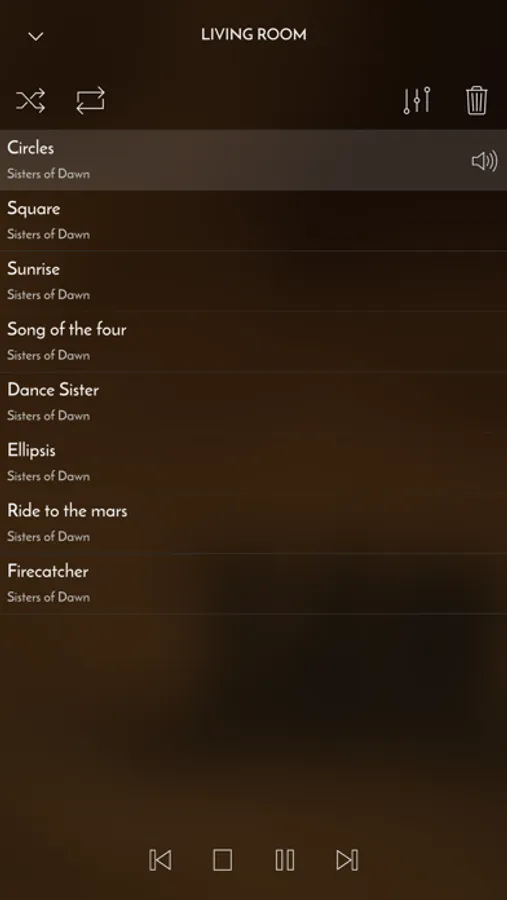Tap the speaker icon on Circles

pos(485,161)
